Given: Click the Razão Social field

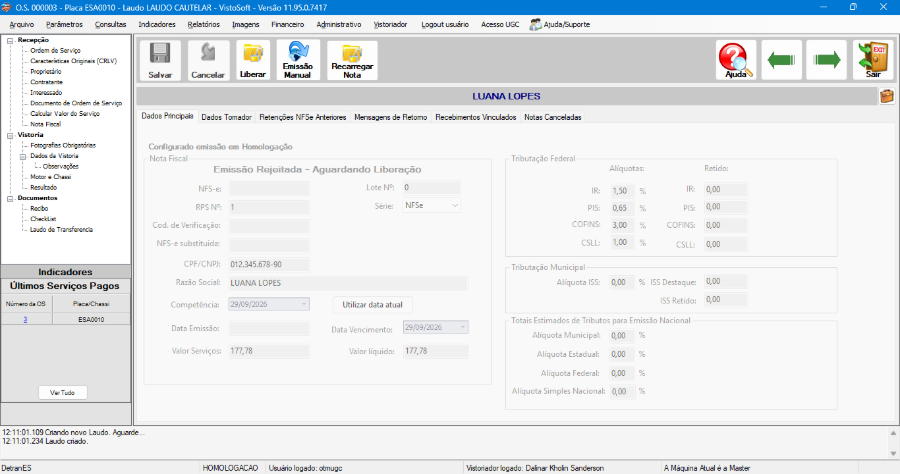Looking at the screenshot, I should (348, 283).
